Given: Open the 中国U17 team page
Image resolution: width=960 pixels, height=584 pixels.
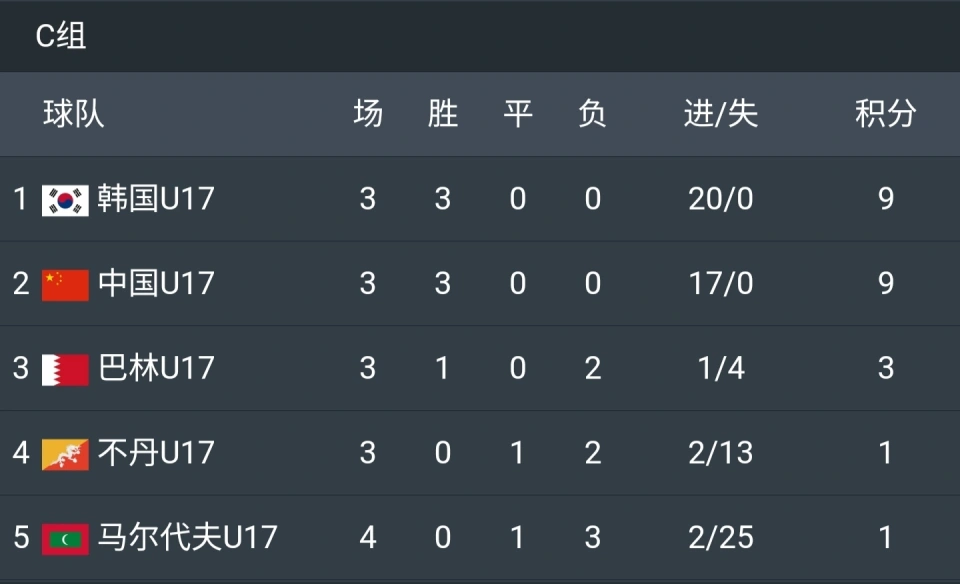Looking at the screenshot, I should pyautogui.click(x=156, y=283).
